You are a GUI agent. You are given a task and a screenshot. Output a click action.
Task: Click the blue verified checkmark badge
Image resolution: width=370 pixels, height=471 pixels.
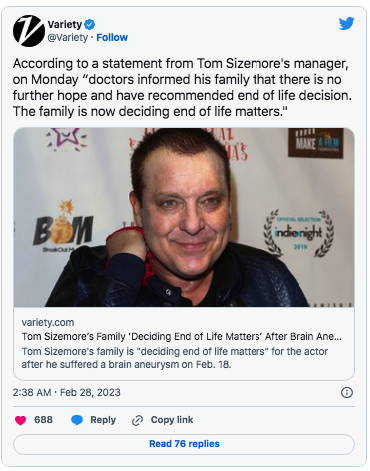coord(89,24)
